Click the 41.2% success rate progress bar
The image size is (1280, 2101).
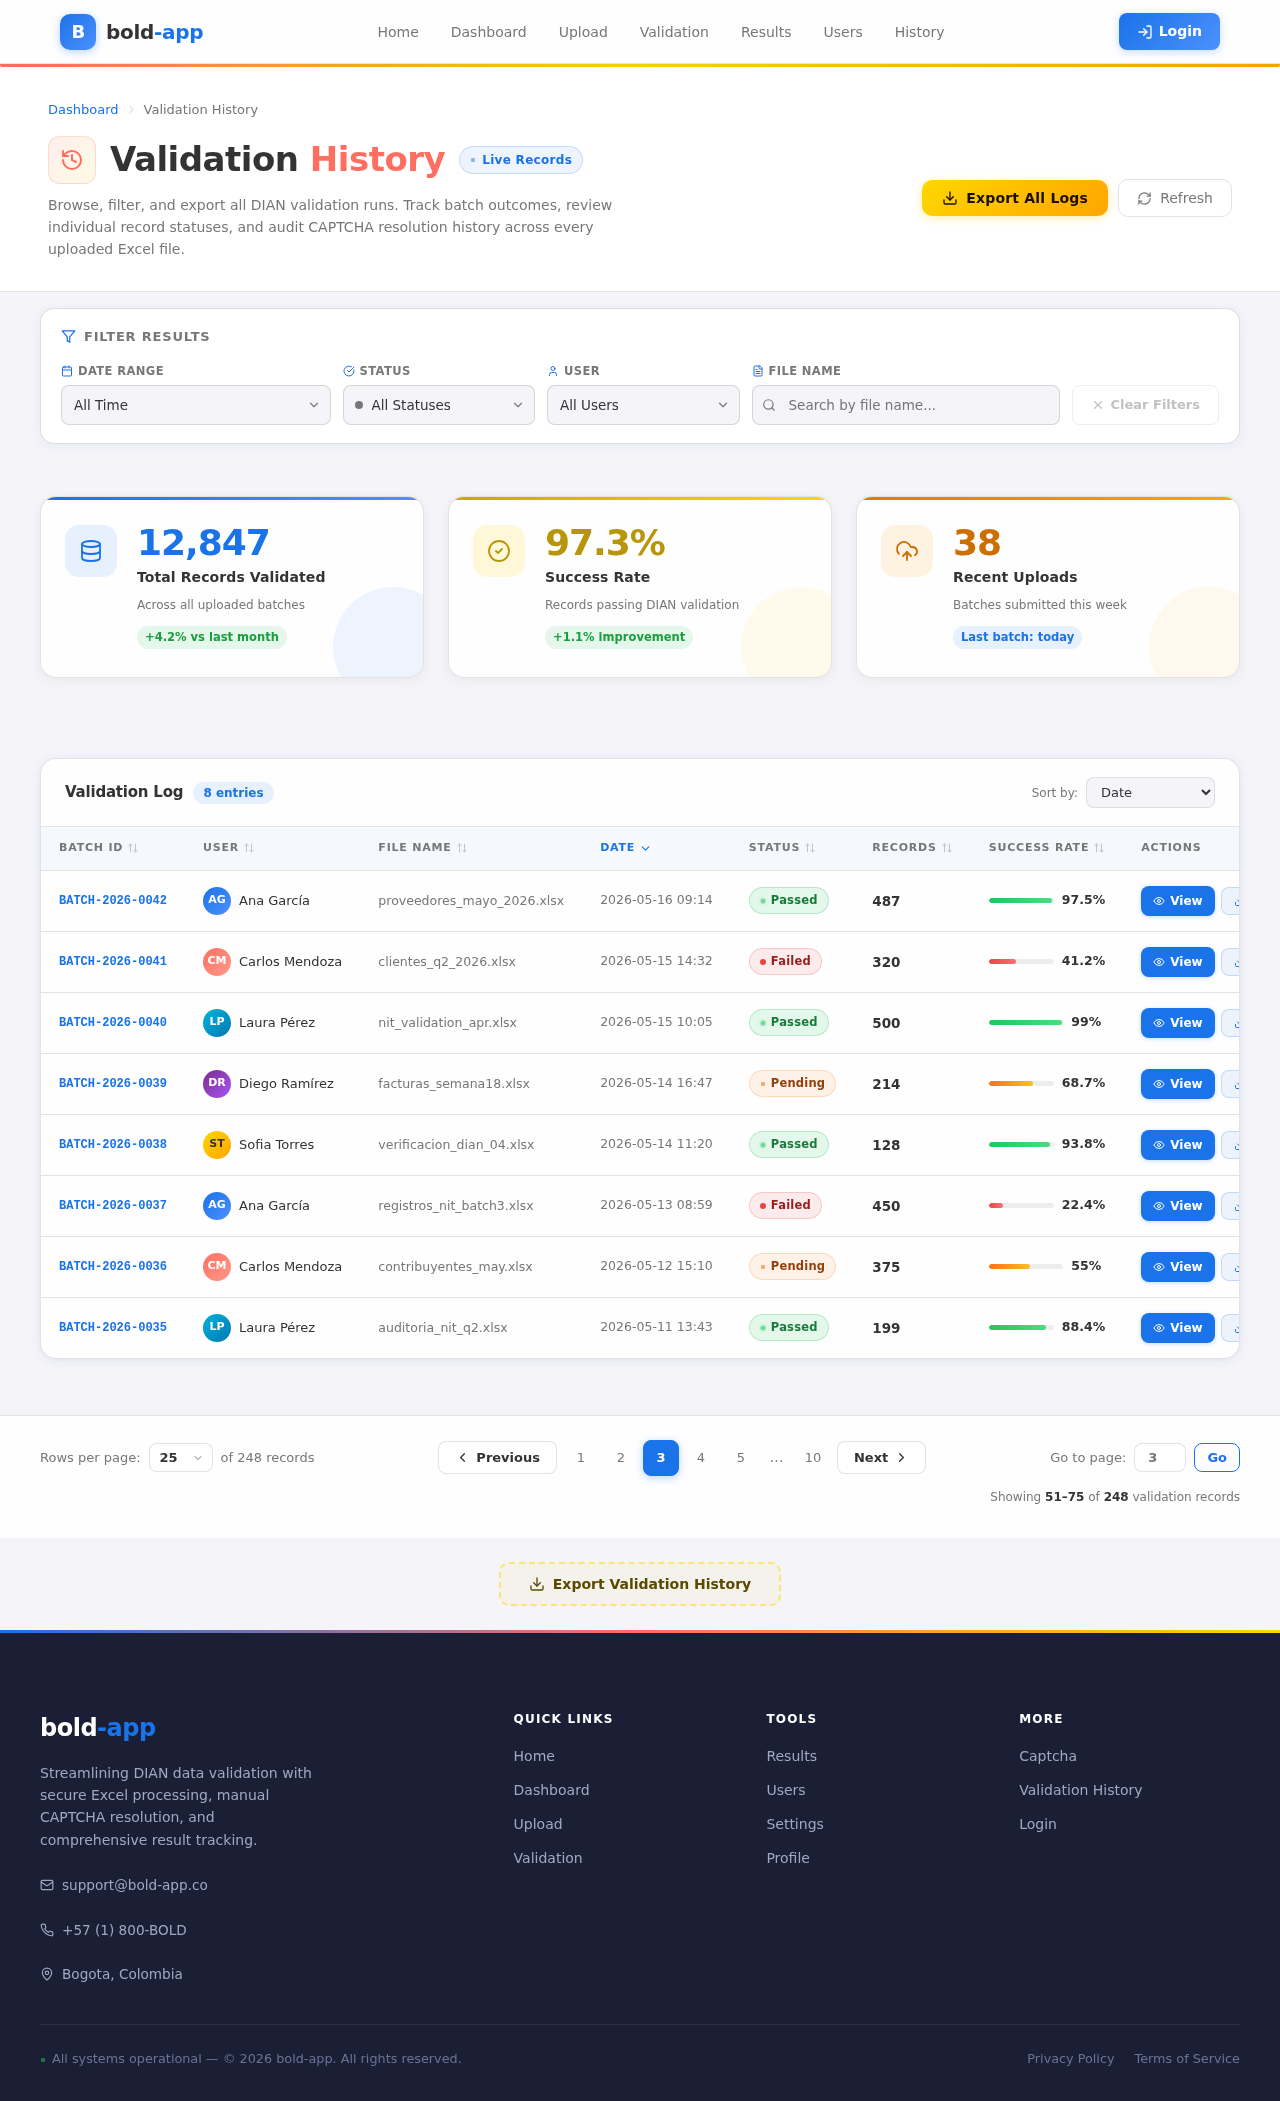(x=1021, y=962)
